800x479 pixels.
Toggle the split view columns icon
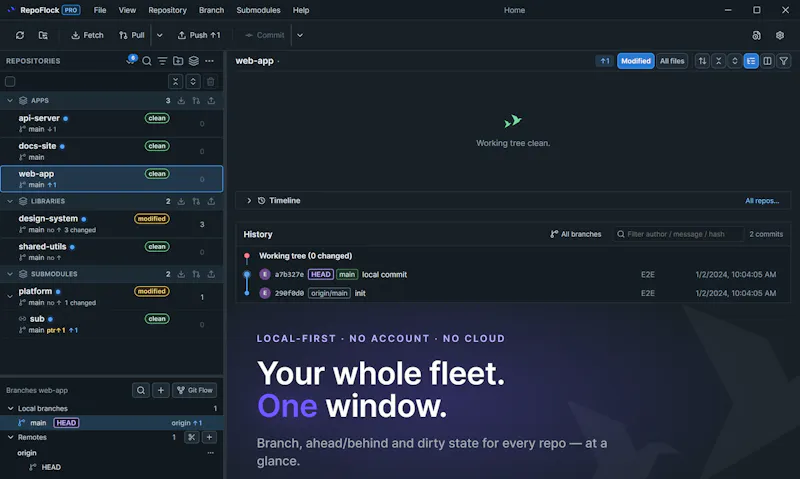(767, 61)
